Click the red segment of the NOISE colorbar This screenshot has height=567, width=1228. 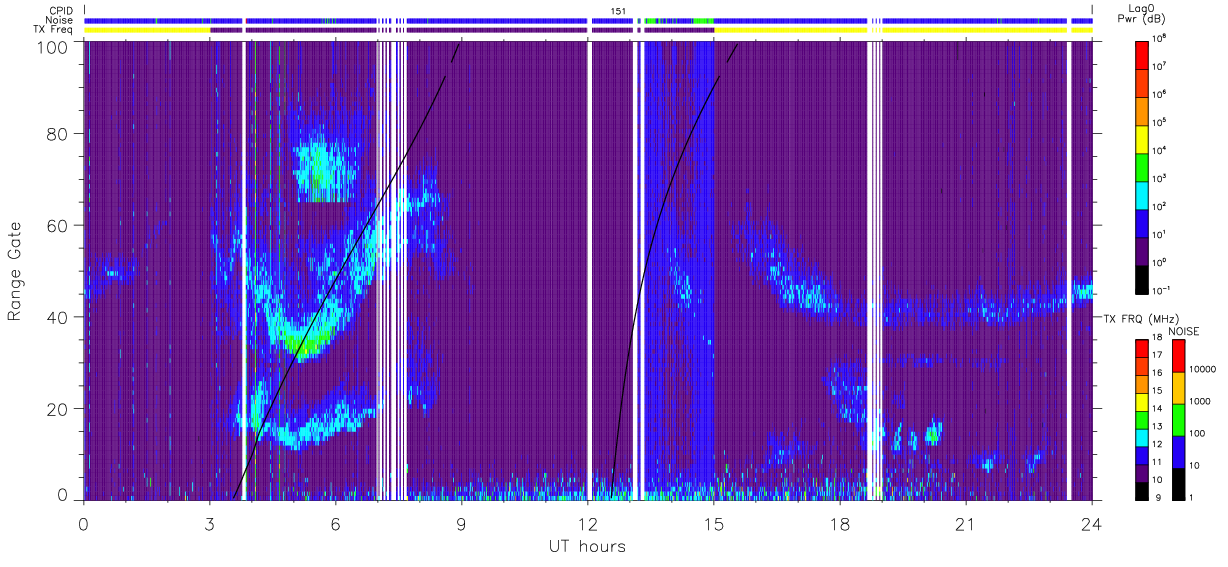pos(1178,355)
